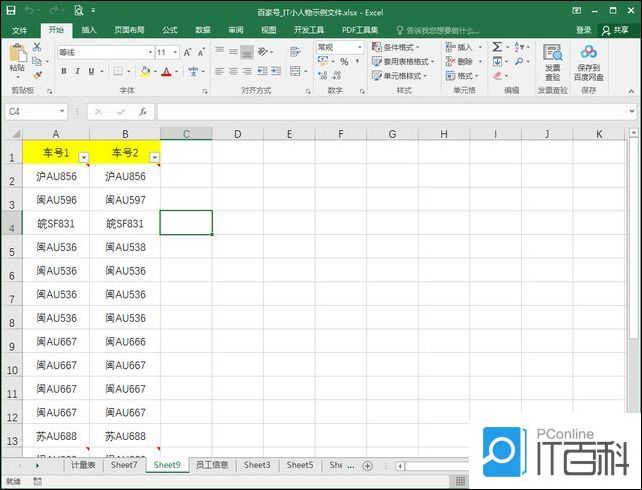Center text horizontally

coord(233,72)
